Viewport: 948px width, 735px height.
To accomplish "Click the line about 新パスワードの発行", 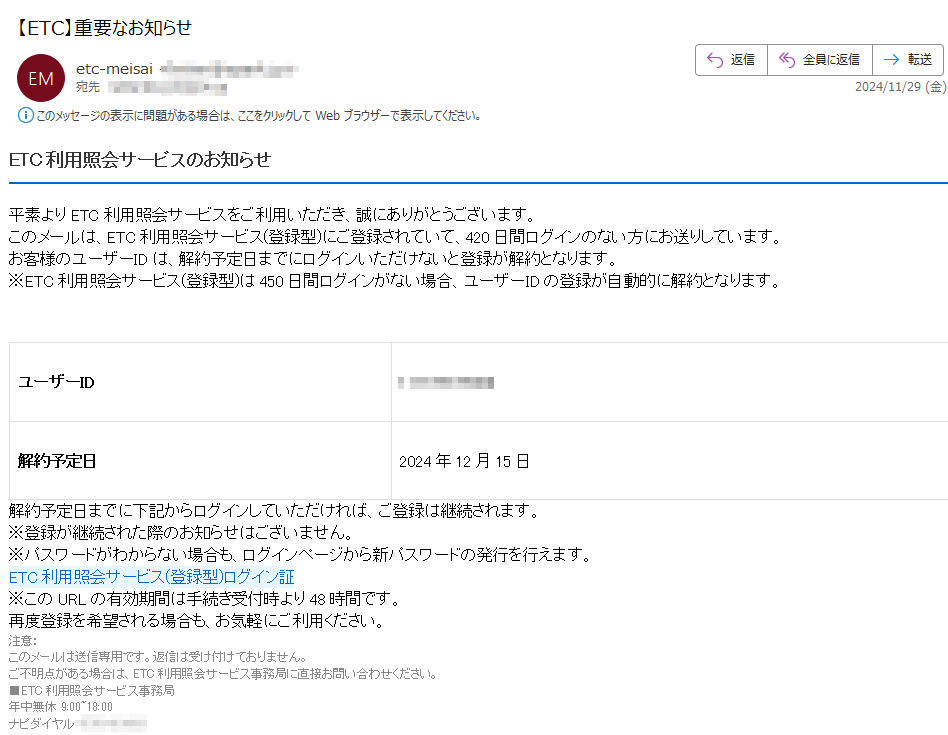I will pyautogui.click(x=300, y=554).
